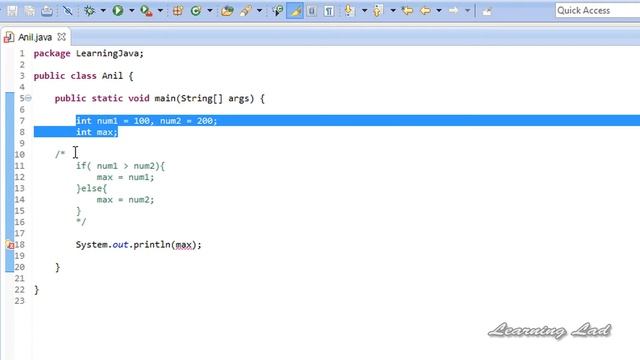Click the error marker on line 18
The width and height of the screenshot is (640, 360).
[10, 245]
